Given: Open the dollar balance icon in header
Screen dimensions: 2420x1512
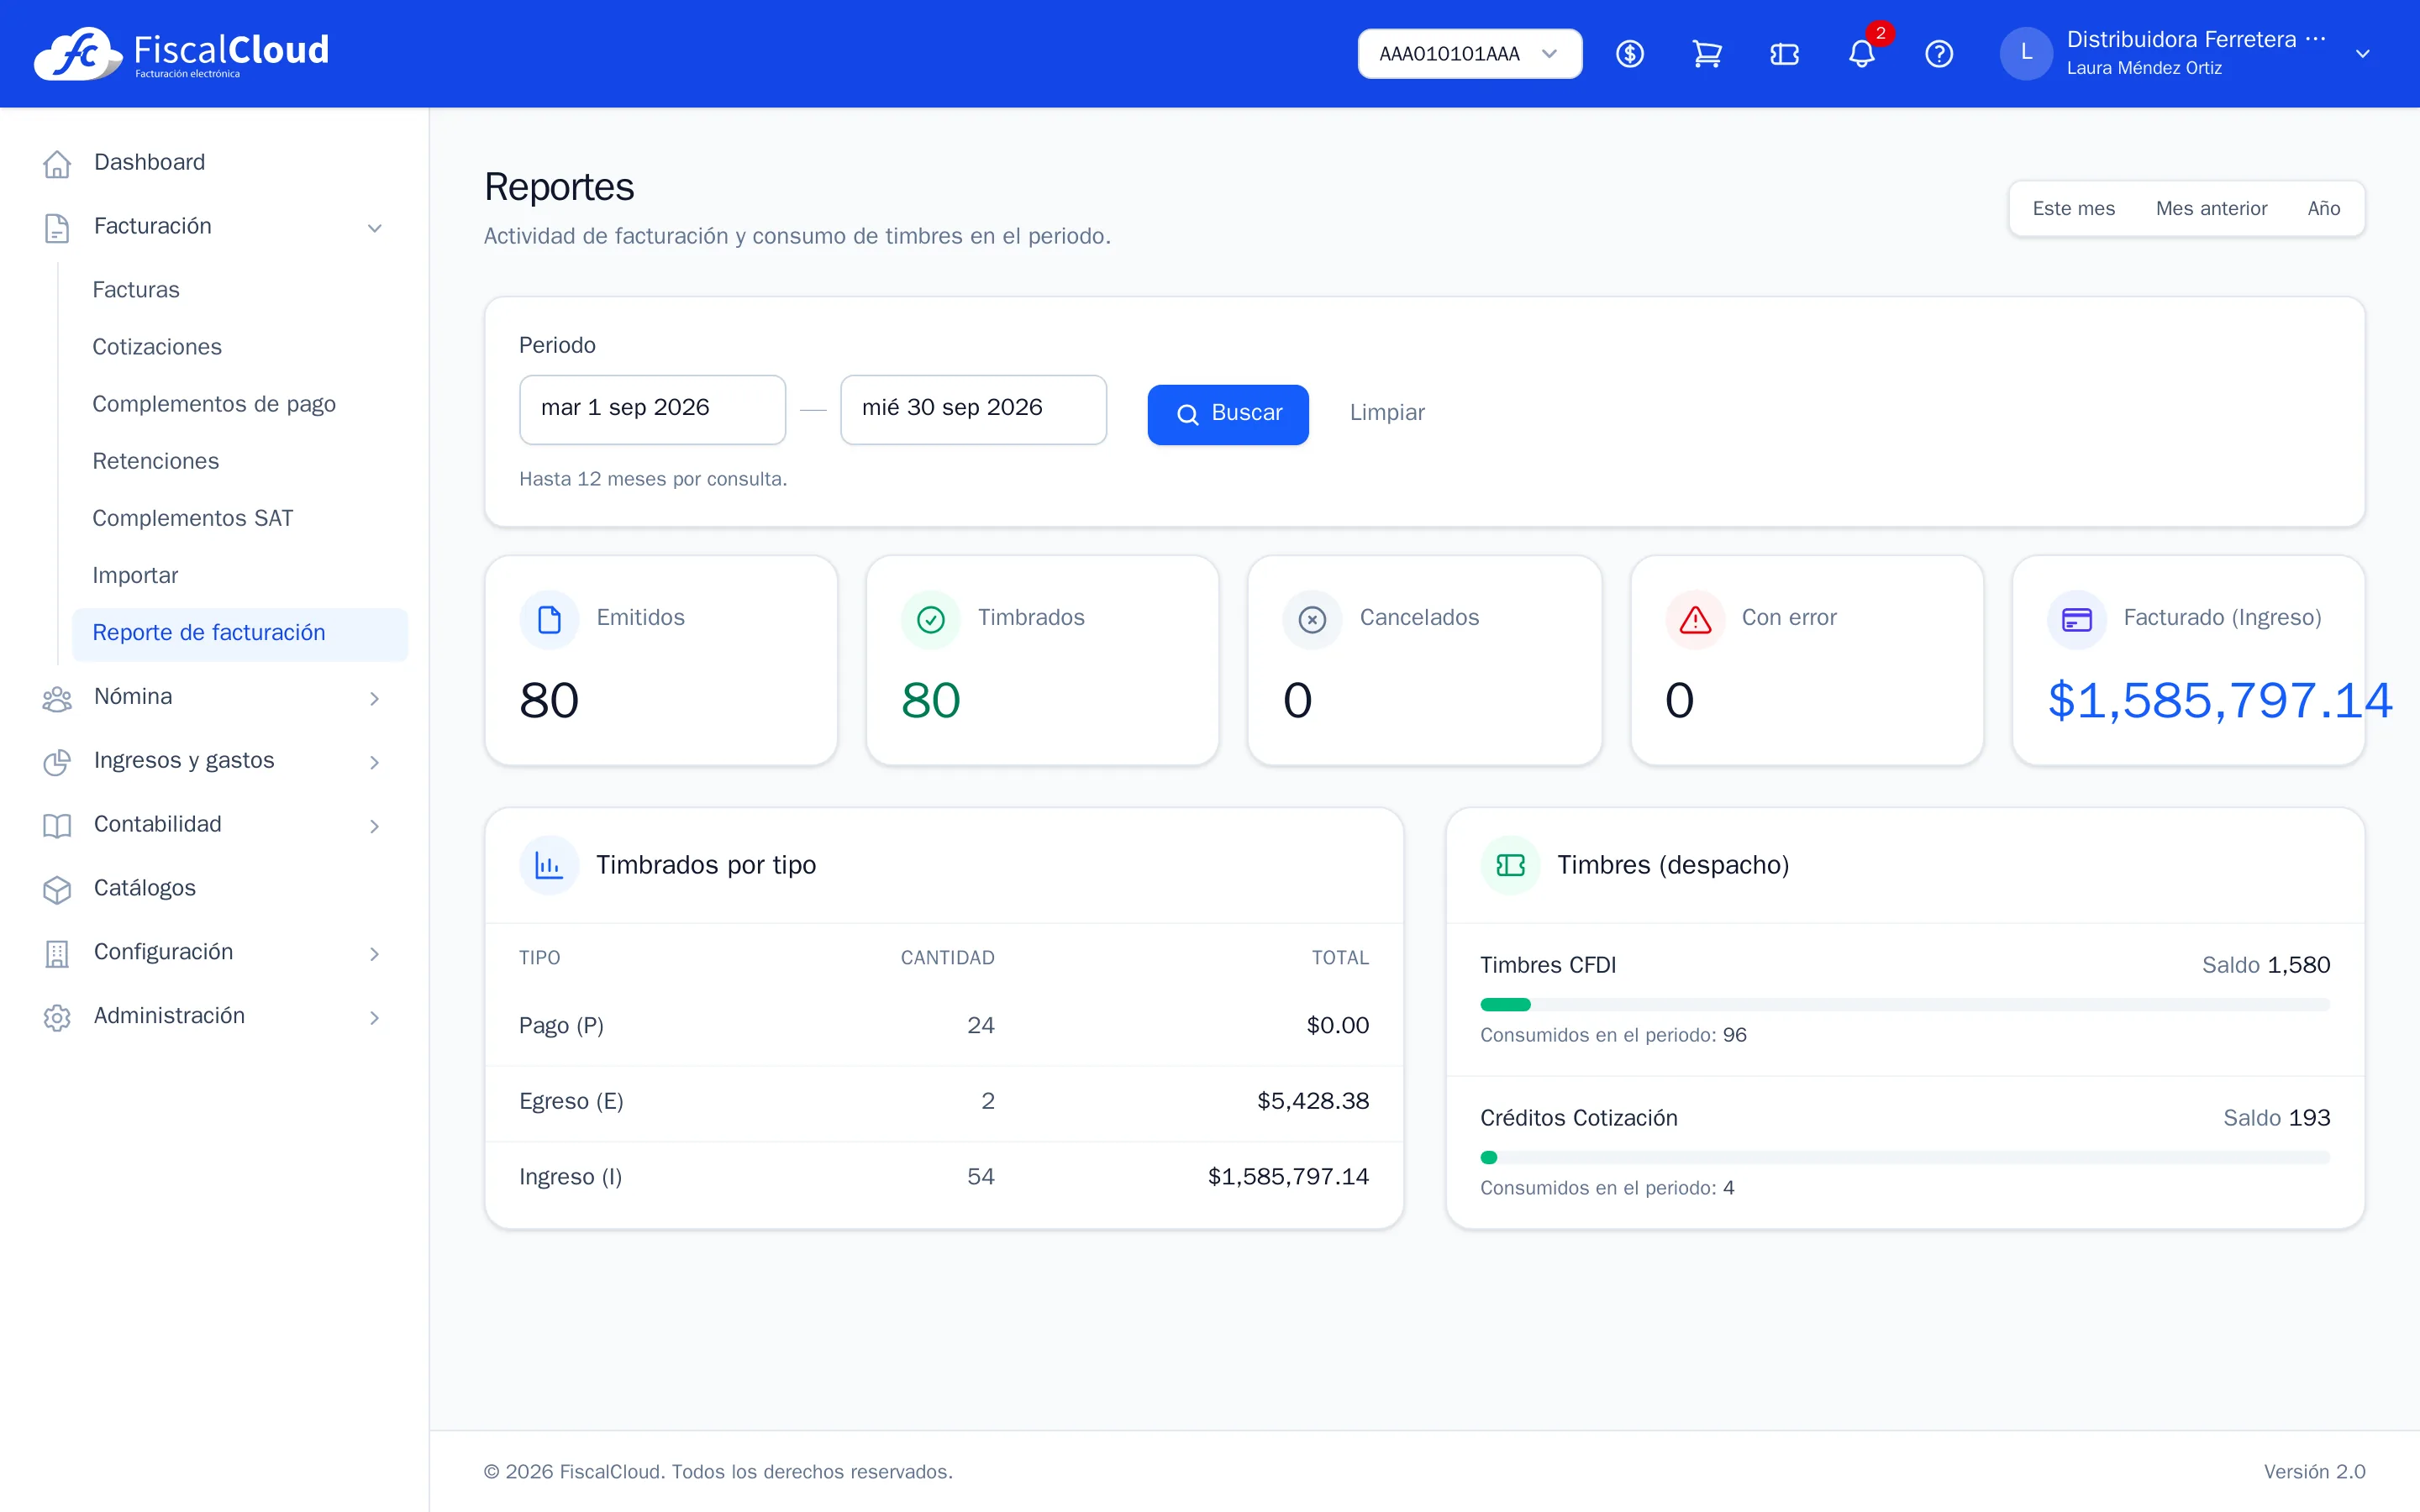Looking at the screenshot, I should coord(1629,54).
